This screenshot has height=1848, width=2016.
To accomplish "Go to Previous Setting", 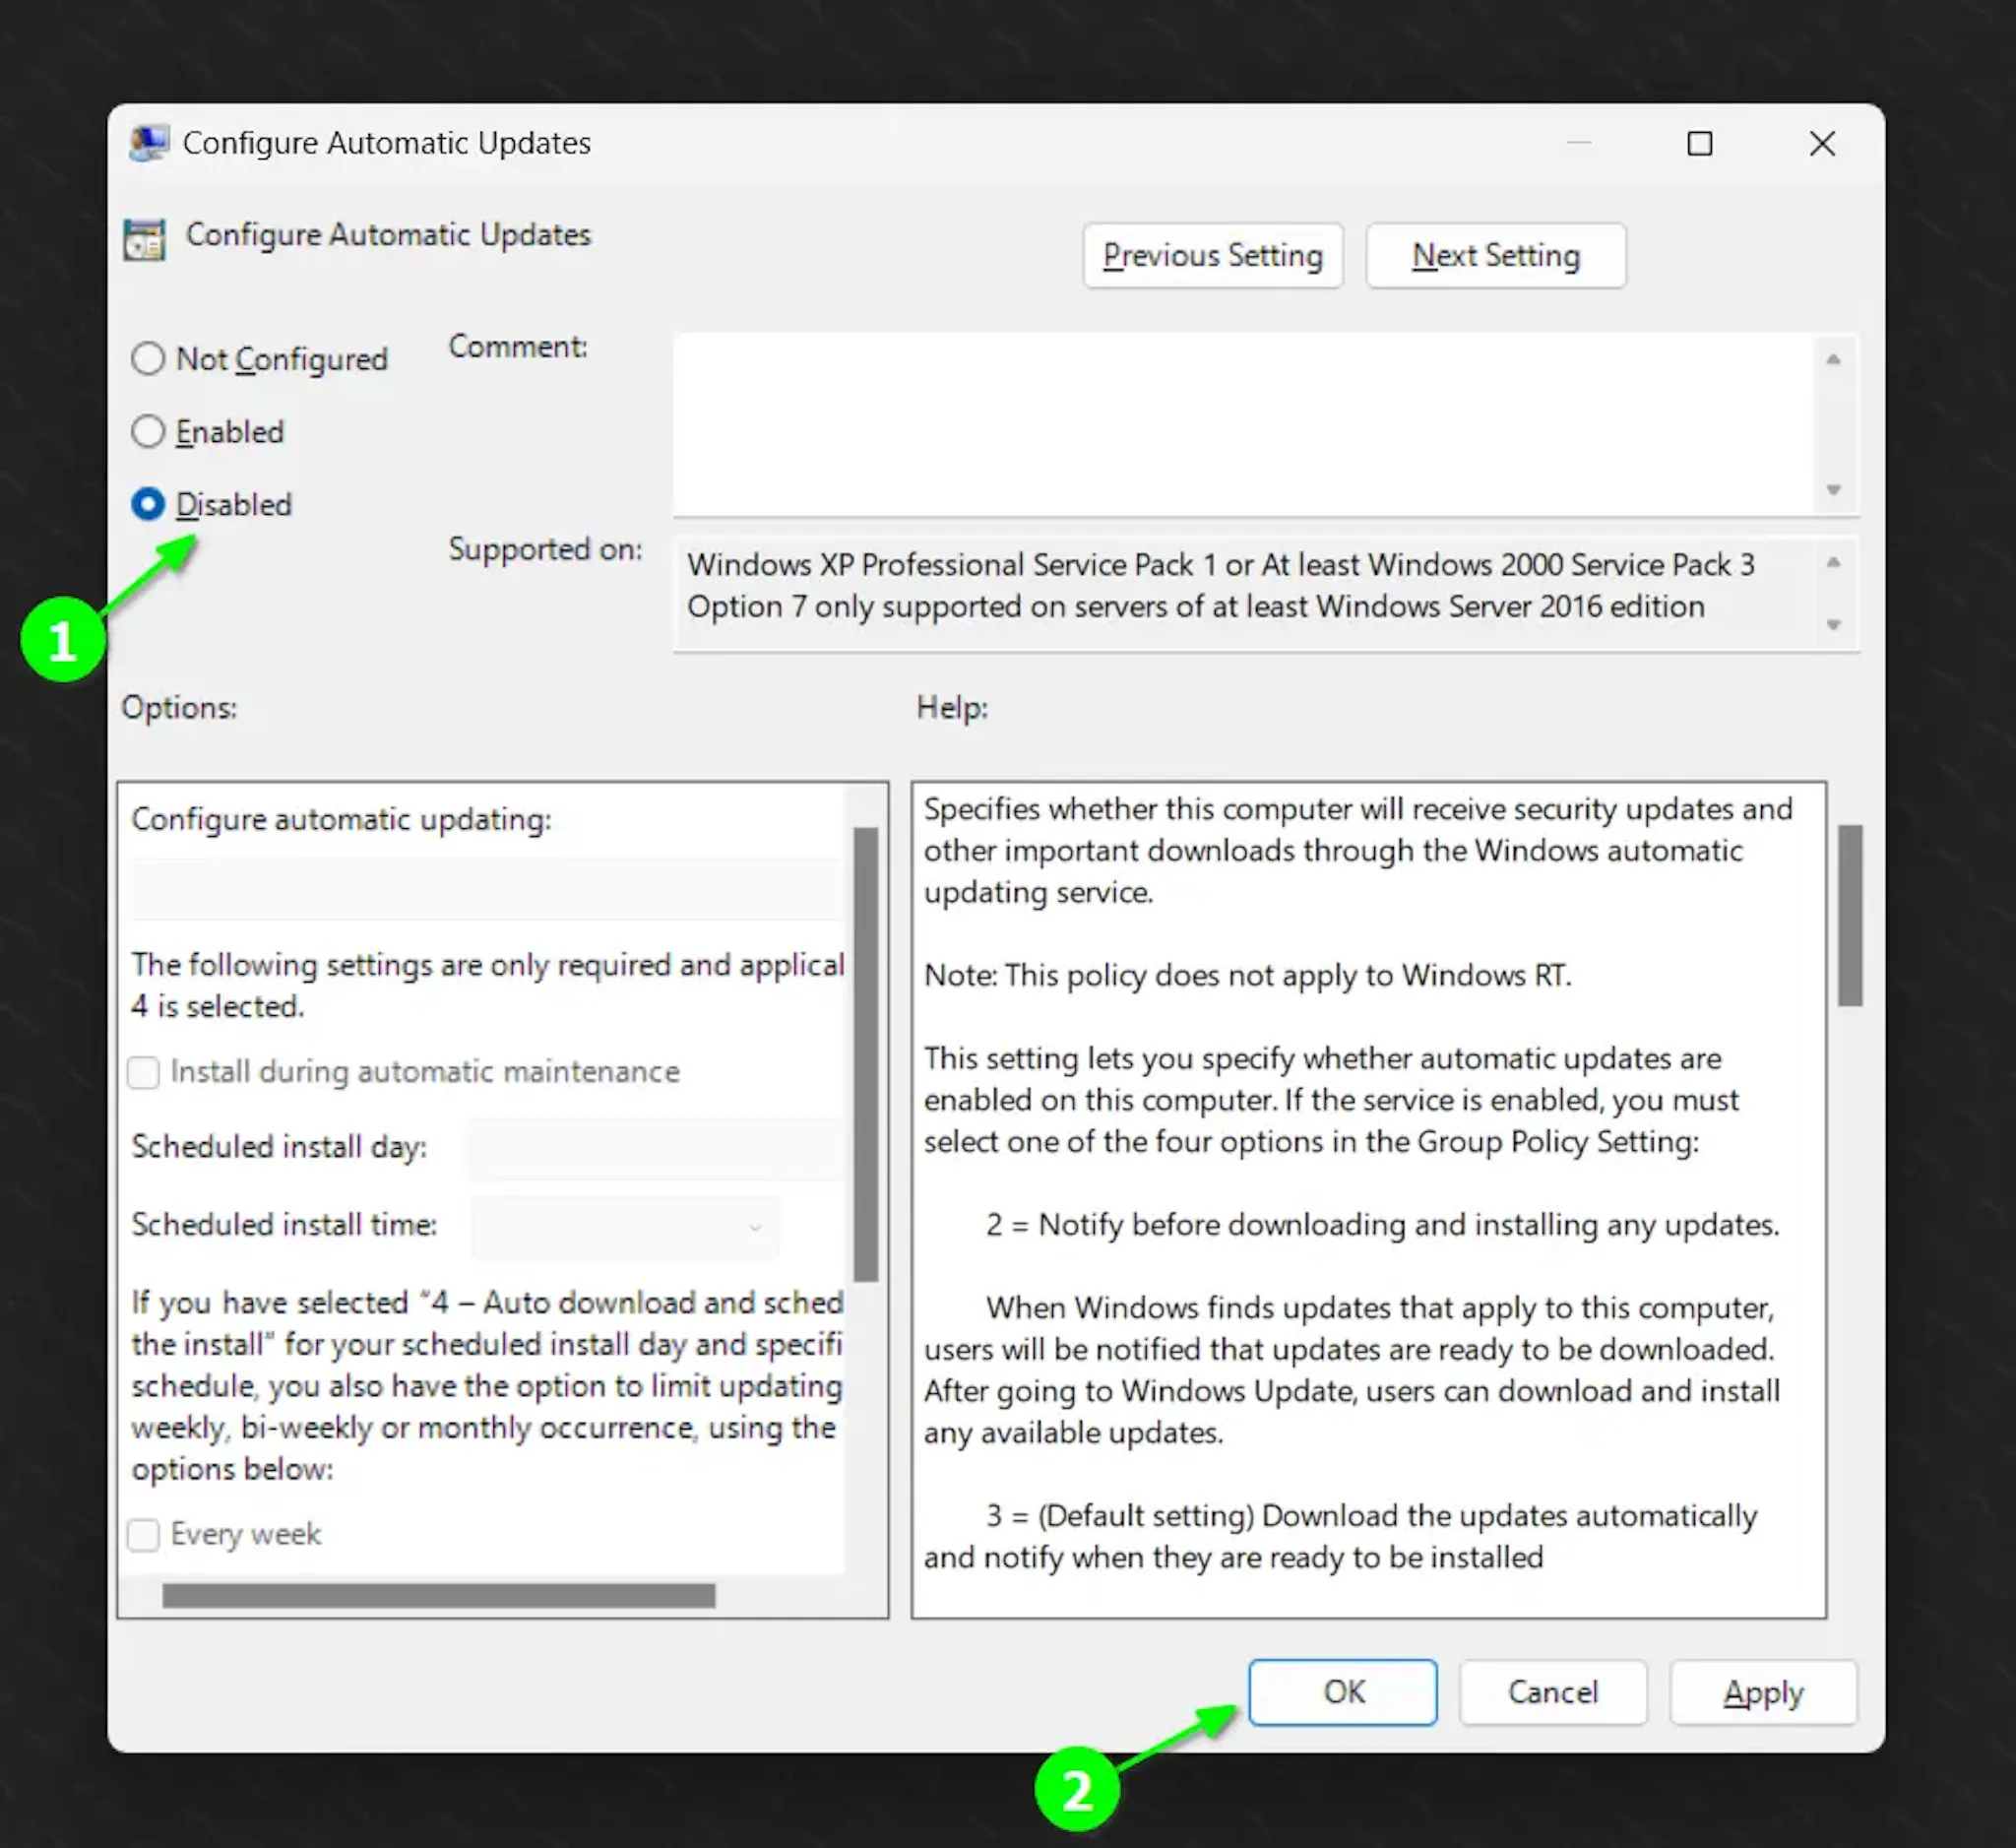I will point(1212,256).
